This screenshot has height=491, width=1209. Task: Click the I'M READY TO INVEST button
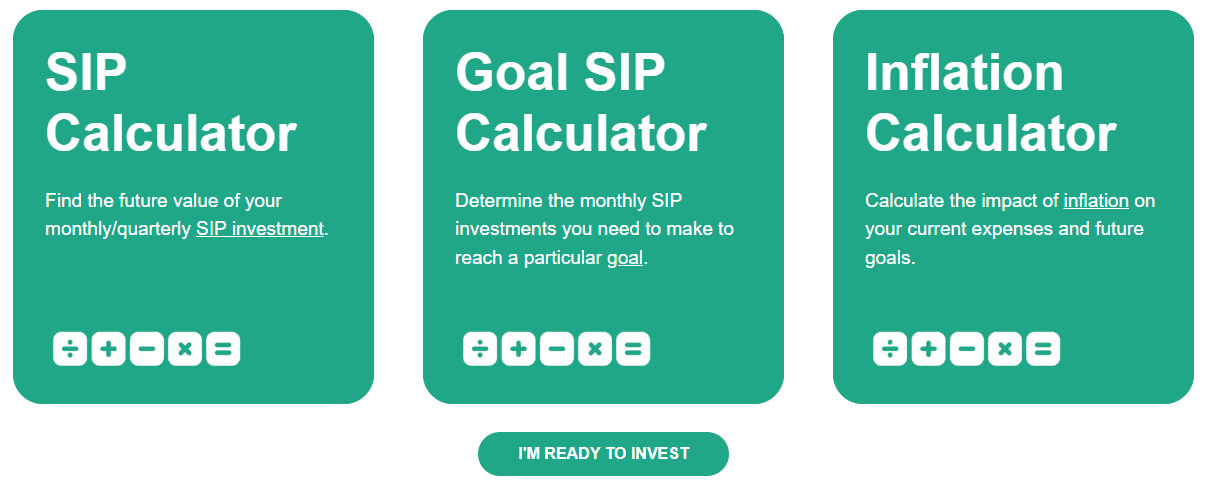604,454
